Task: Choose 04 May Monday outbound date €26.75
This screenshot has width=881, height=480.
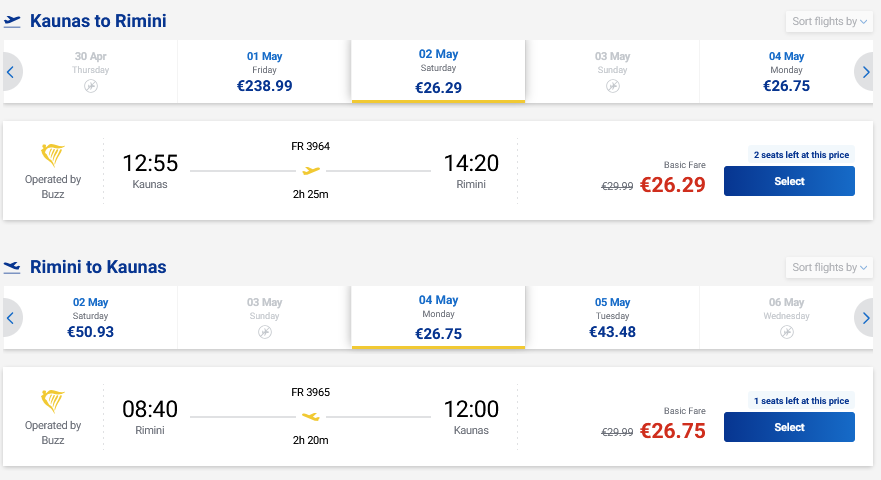Action: tap(786, 72)
